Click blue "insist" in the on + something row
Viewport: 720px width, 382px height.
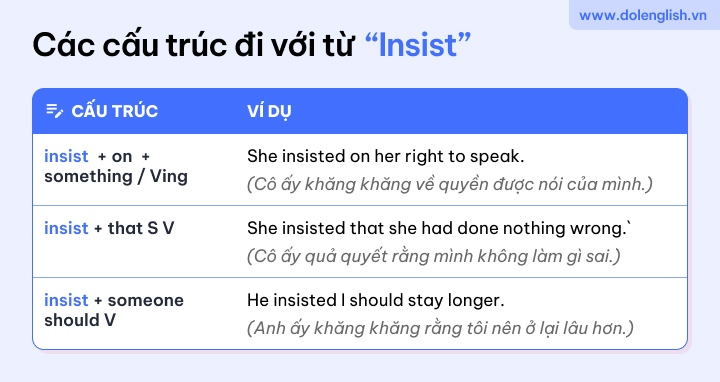66,157
